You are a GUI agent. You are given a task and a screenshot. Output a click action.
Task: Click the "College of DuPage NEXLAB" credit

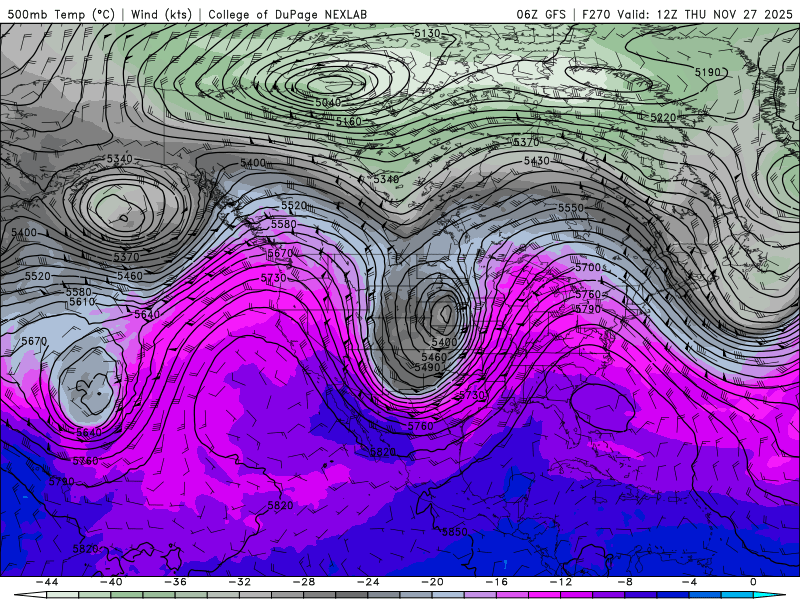(287, 14)
